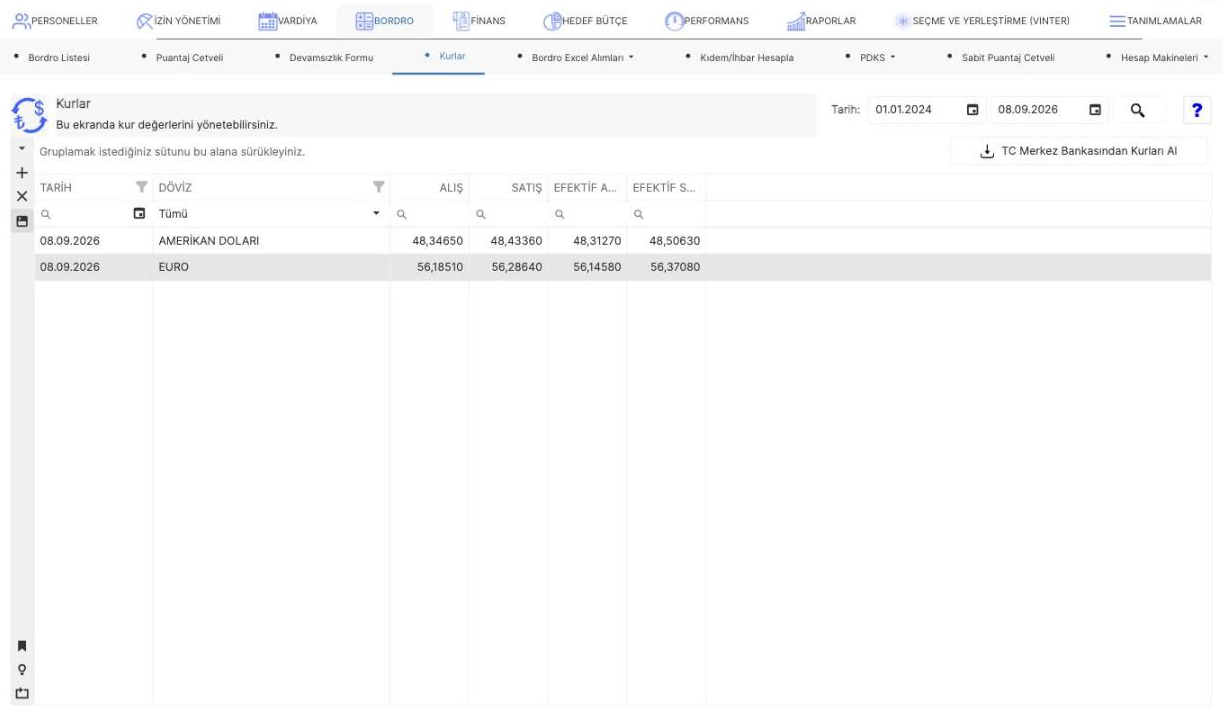Click TC Merkez Bankasından Kurları Al button

(x=1078, y=151)
